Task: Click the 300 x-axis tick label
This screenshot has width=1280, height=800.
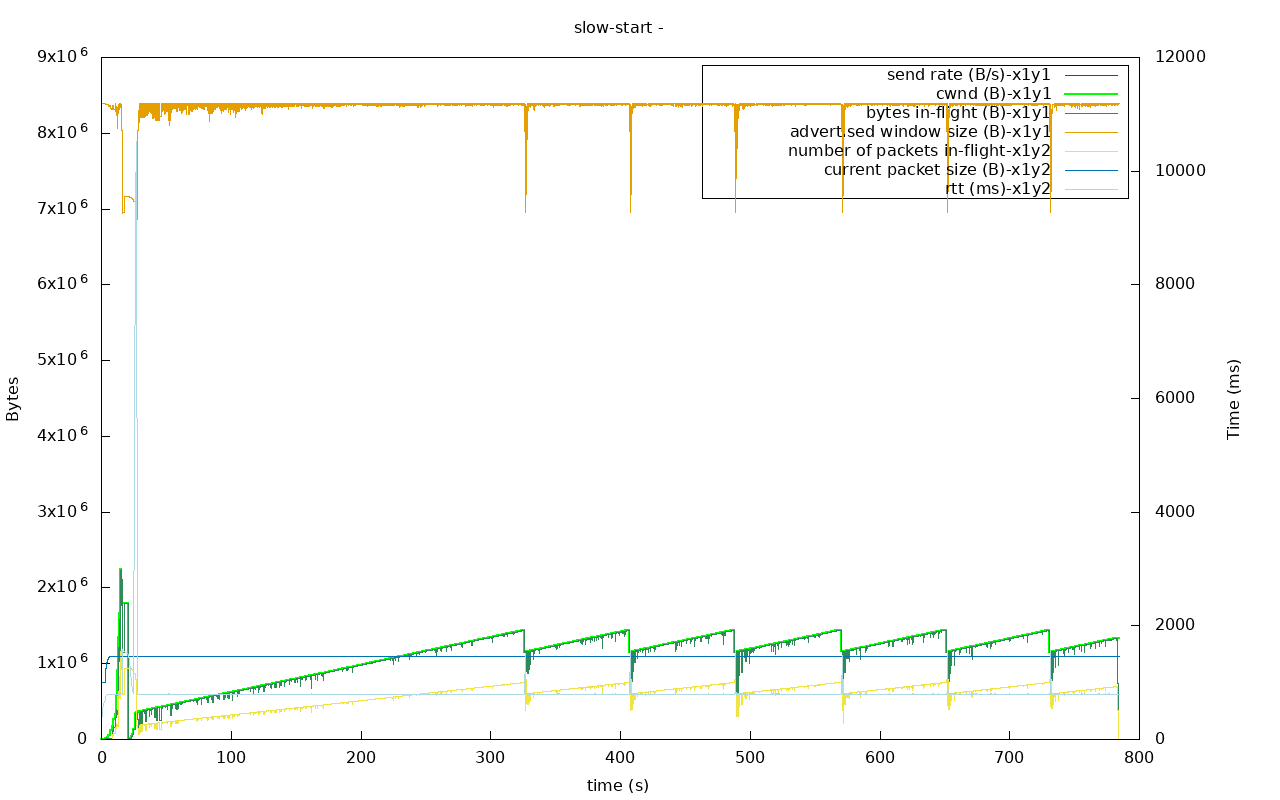Action: point(491,759)
